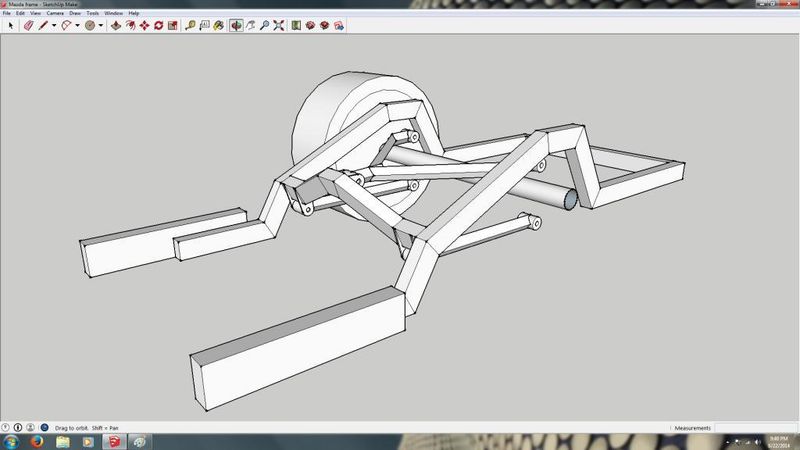
Task: Activate the Push/Pull tool
Action: tap(116, 24)
